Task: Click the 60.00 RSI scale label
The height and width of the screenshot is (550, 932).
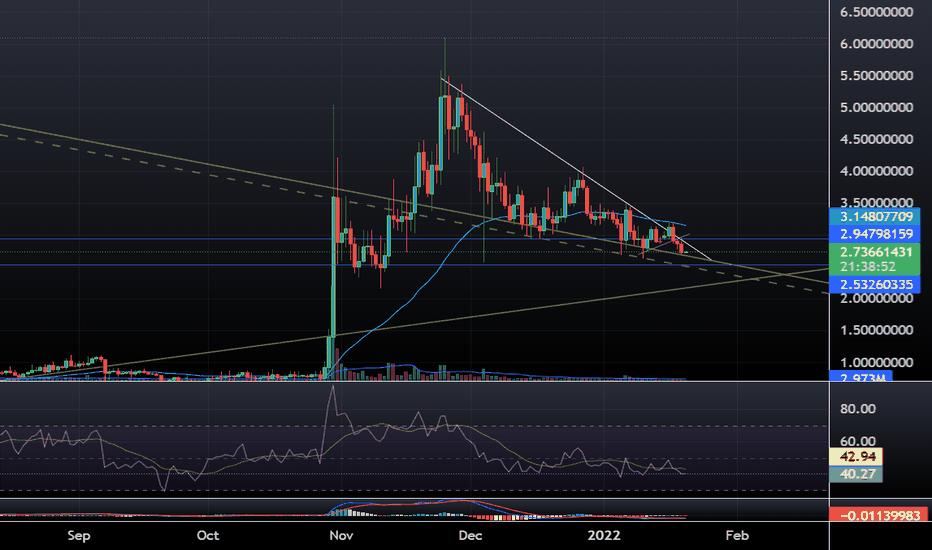Action: (858, 441)
